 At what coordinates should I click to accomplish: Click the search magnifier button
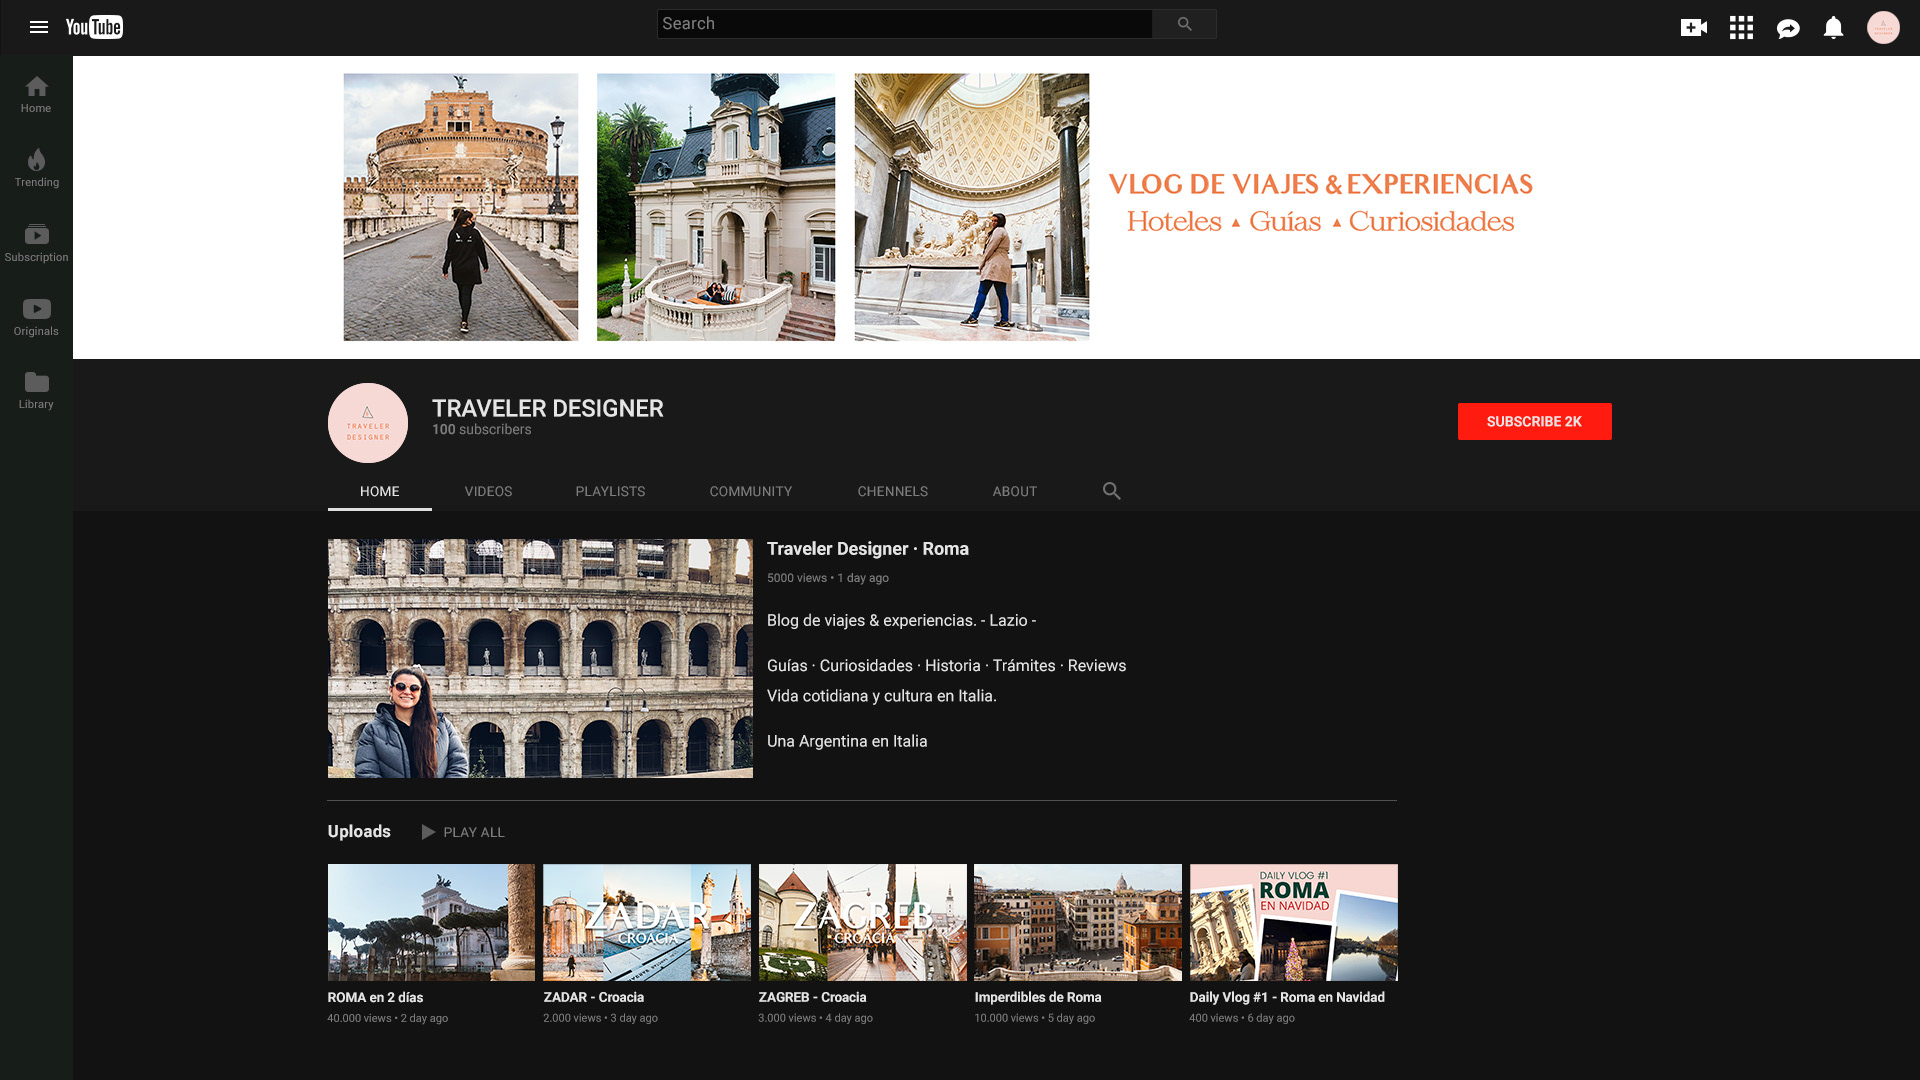point(1184,24)
